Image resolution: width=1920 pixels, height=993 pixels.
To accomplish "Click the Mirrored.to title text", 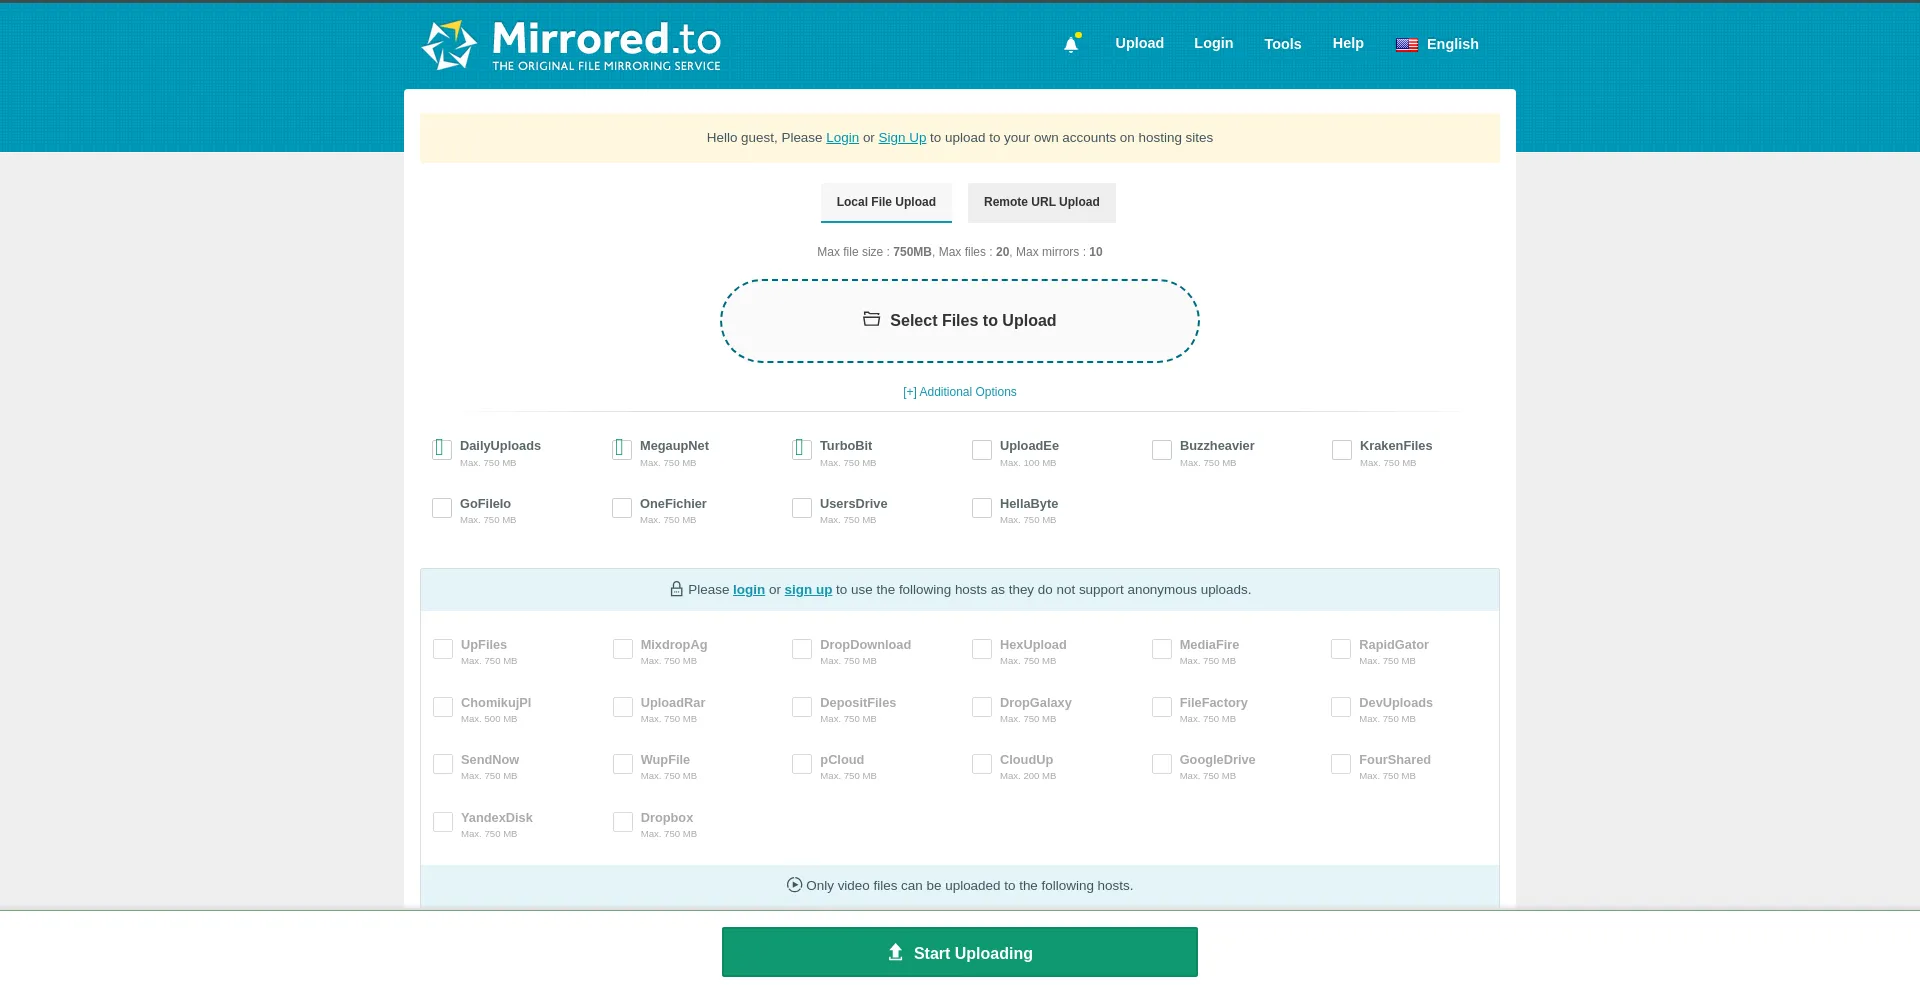I will [x=606, y=39].
